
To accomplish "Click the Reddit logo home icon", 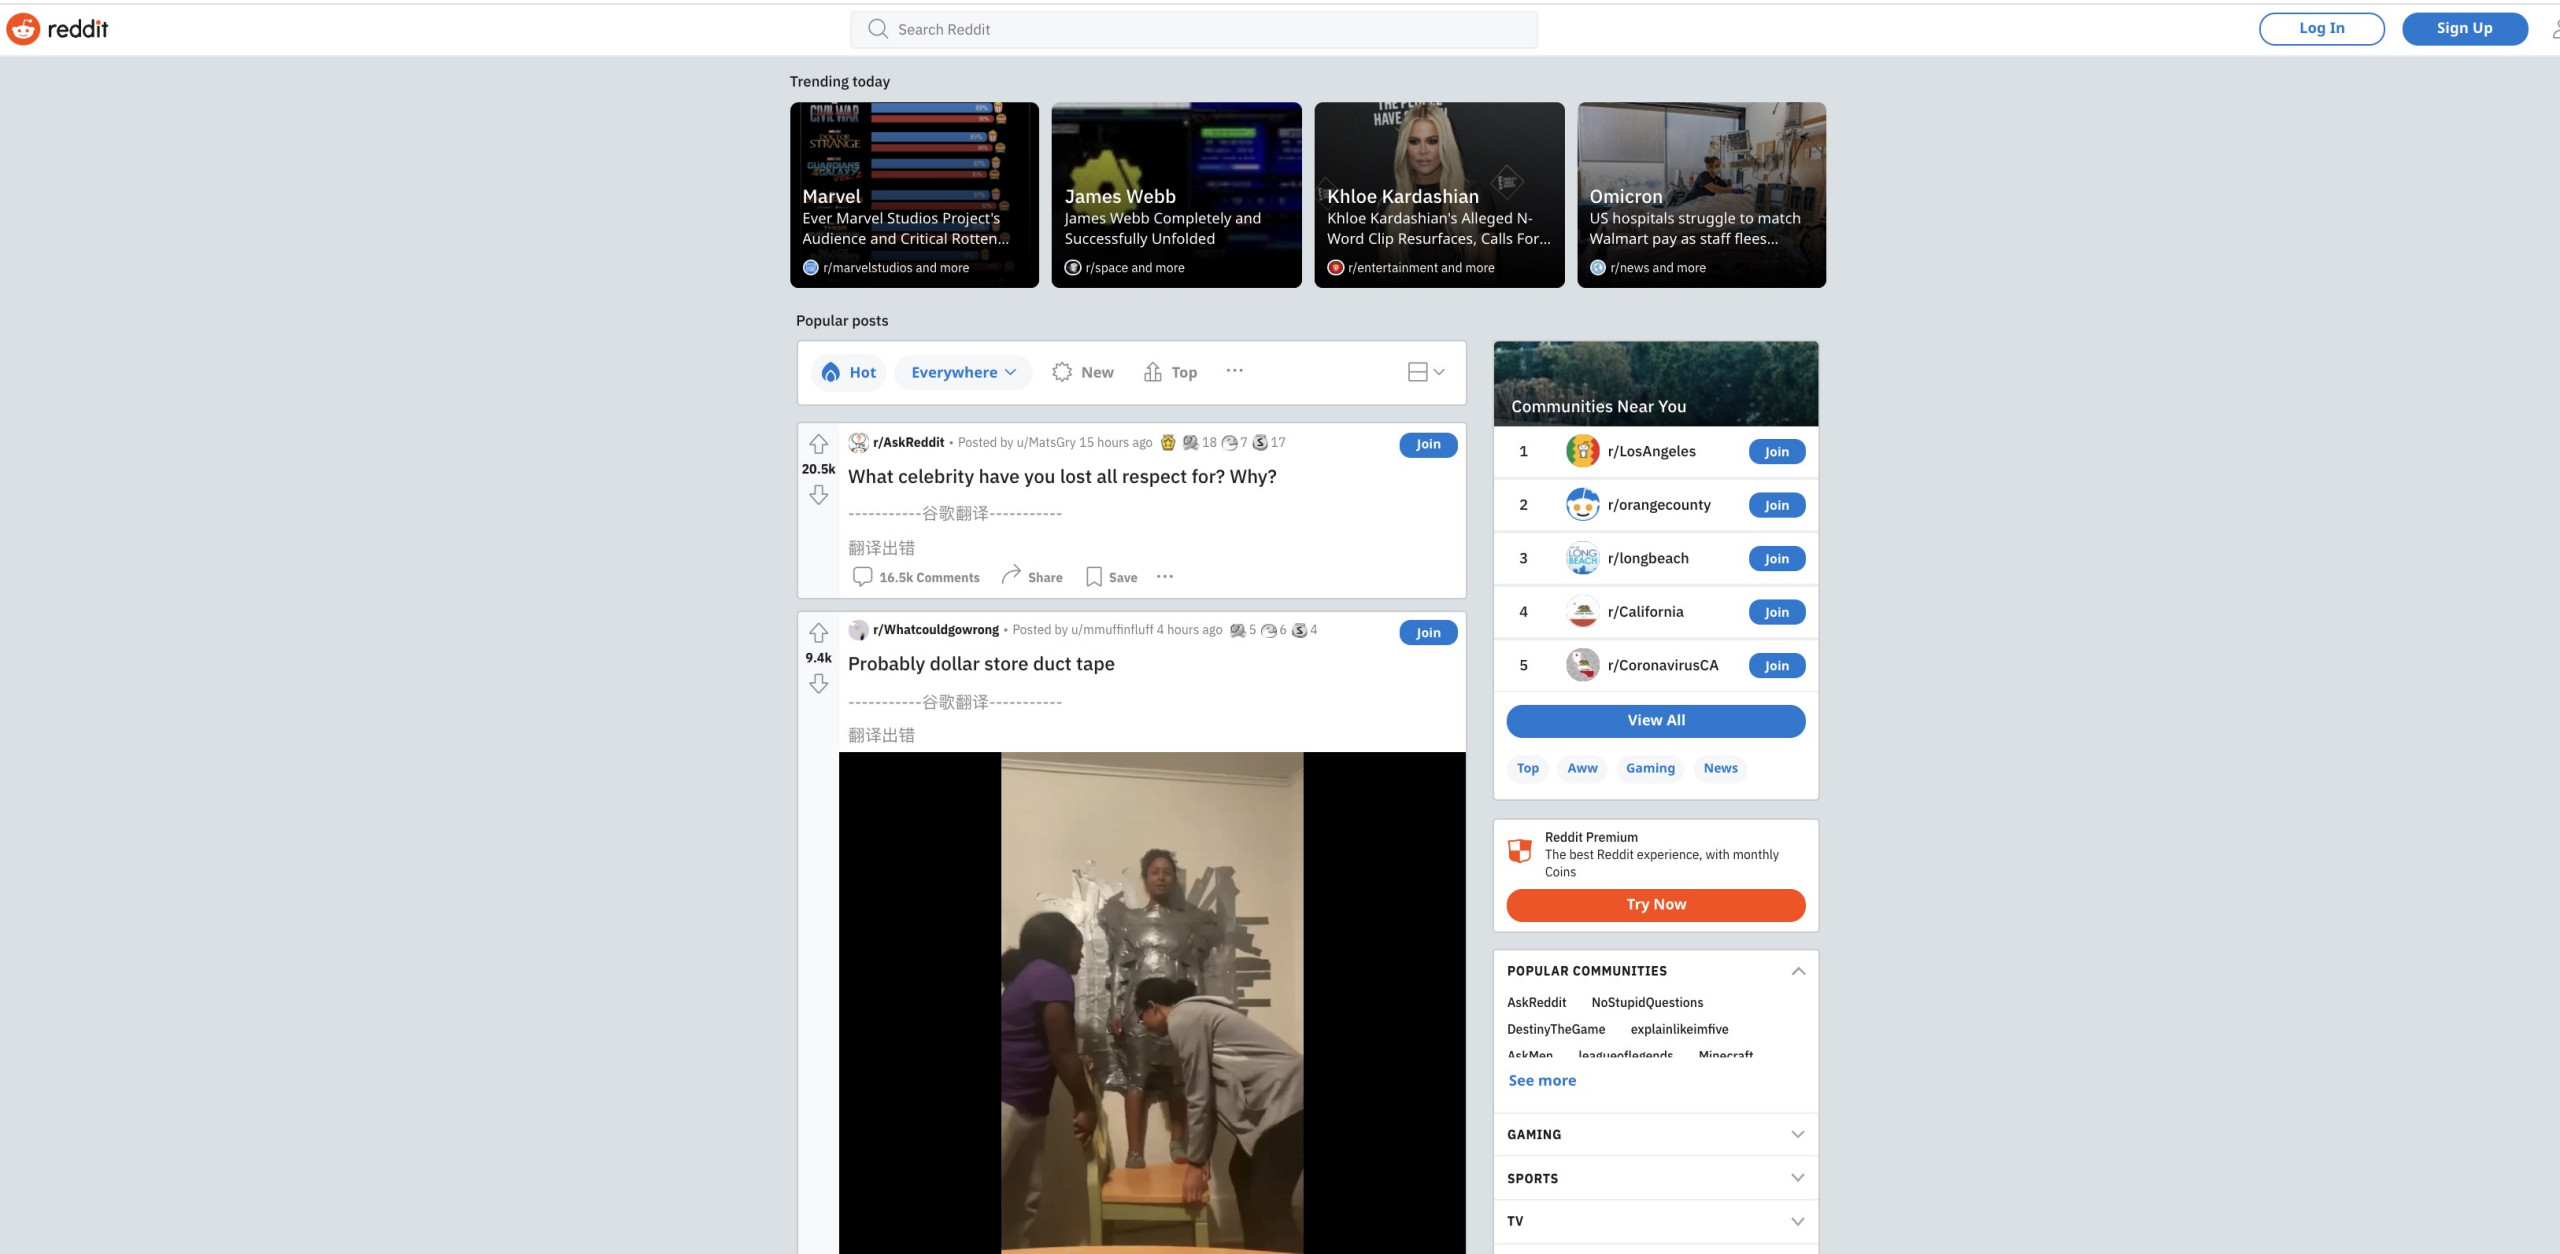I will tap(23, 29).
